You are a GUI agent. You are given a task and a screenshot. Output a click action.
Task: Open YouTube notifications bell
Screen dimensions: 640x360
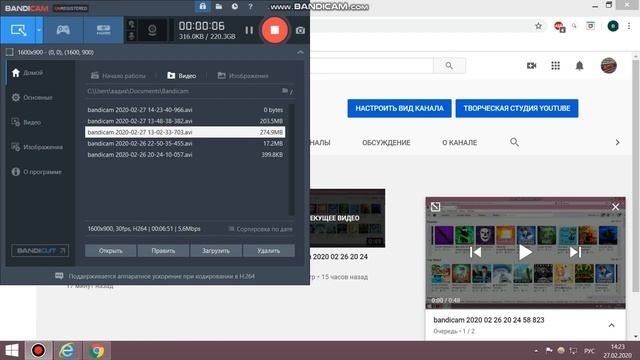point(579,66)
